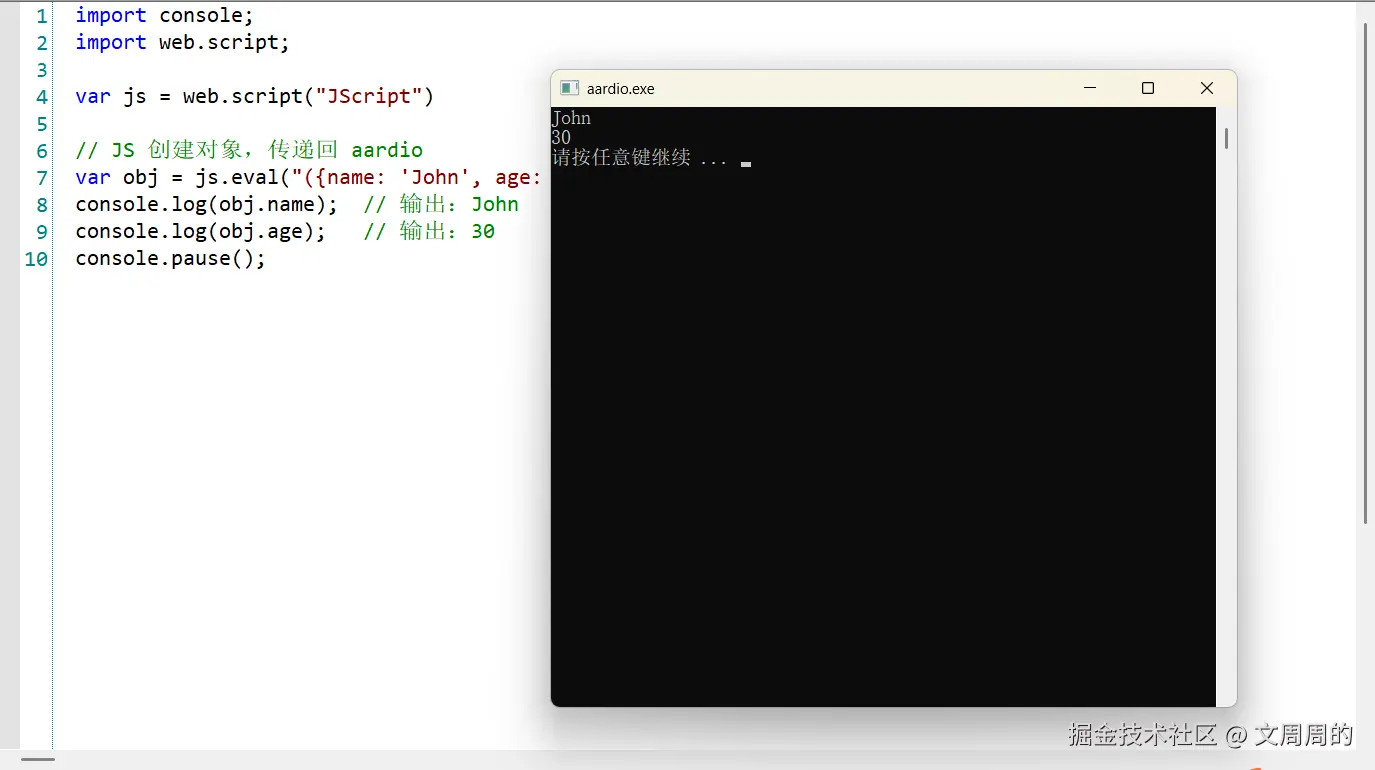
Task: Click line number 8 in the gutter
Action: [41, 205]
